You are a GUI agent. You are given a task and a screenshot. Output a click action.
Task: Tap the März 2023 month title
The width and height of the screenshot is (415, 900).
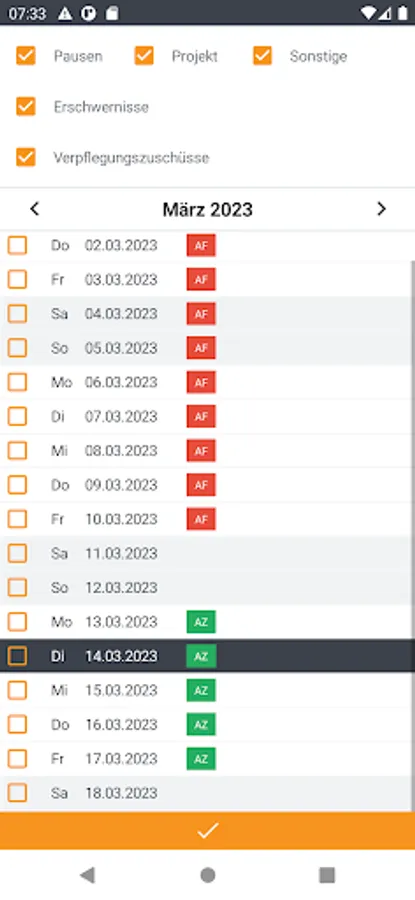[x=207, y=210]
